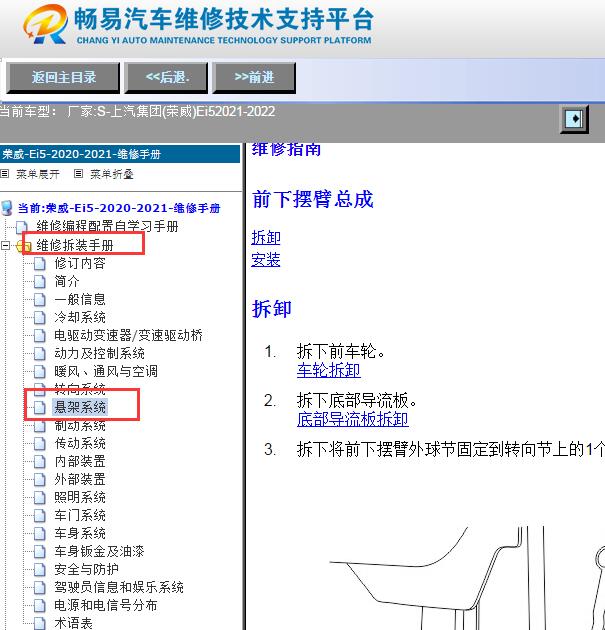Click page icon beside 电驱动变速器/变速驱动桥

tap(39, 335)
